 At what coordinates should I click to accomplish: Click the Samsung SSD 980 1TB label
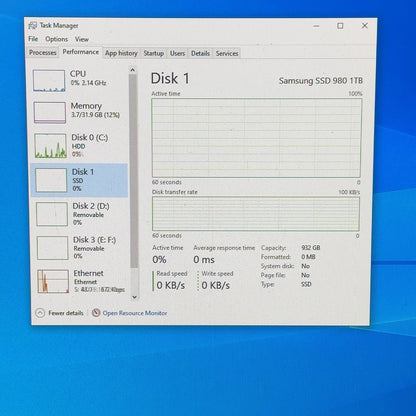321,81
